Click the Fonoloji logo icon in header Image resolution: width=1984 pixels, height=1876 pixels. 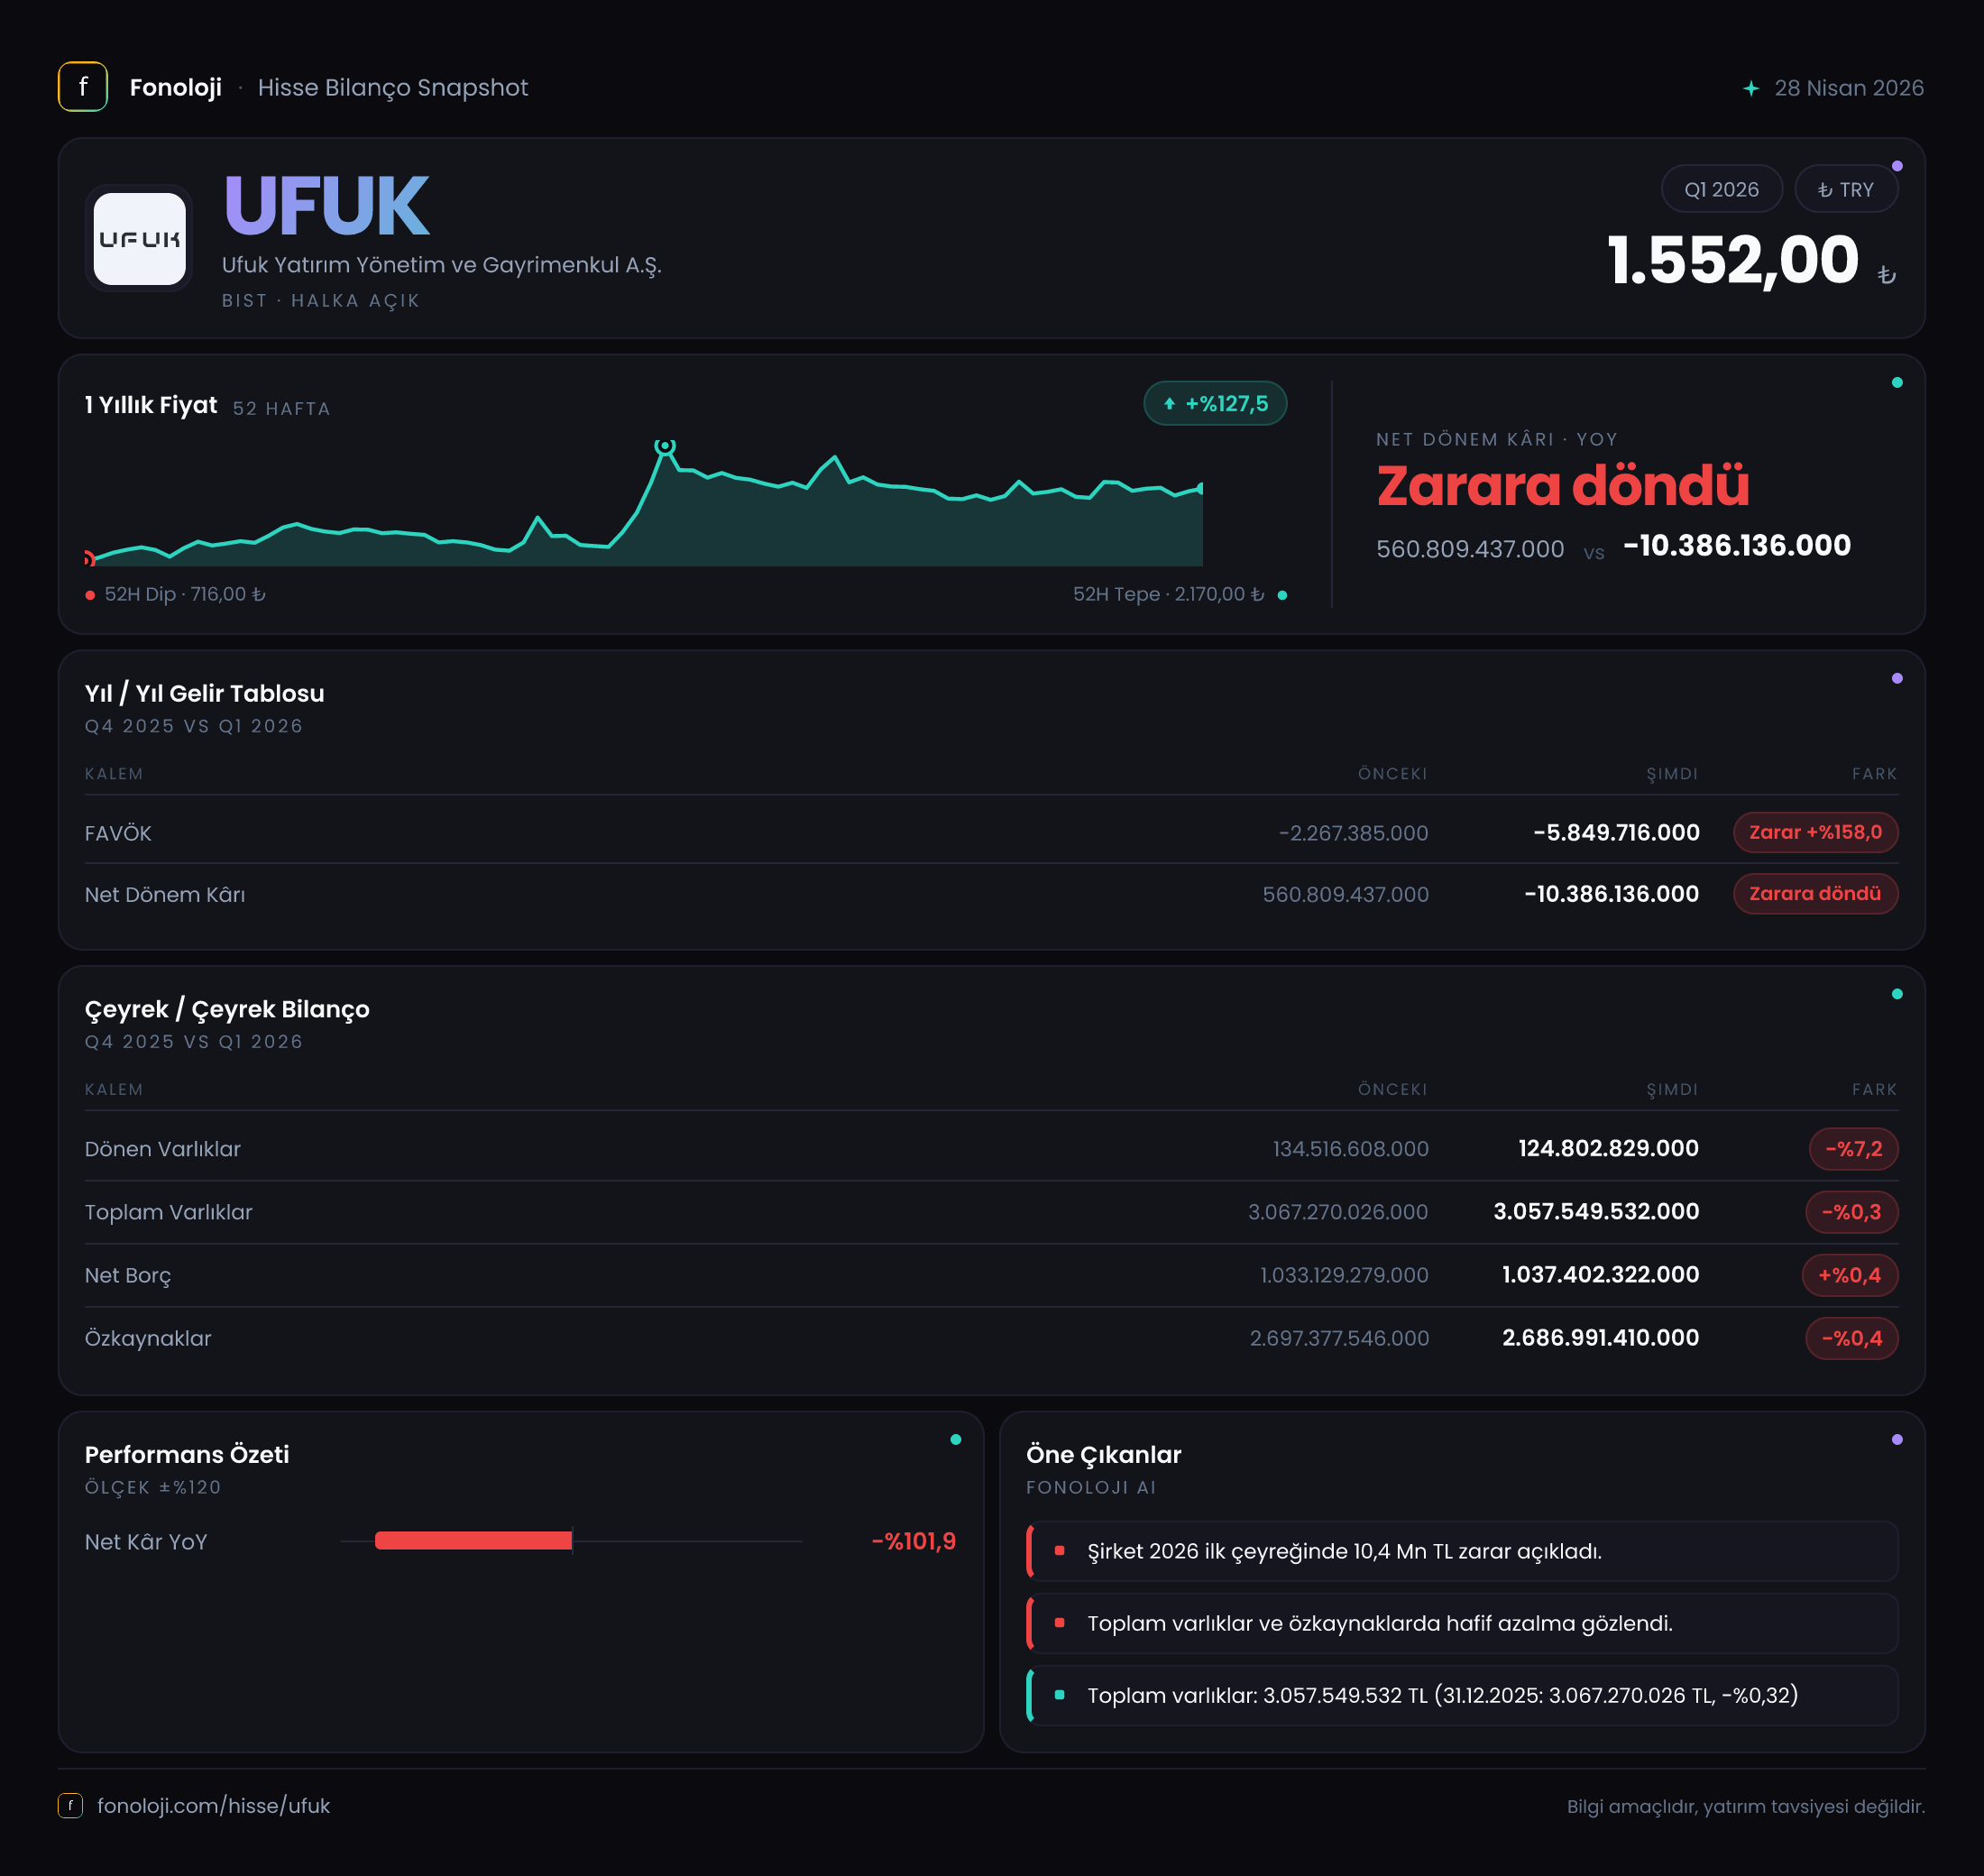tap(83, 87)
